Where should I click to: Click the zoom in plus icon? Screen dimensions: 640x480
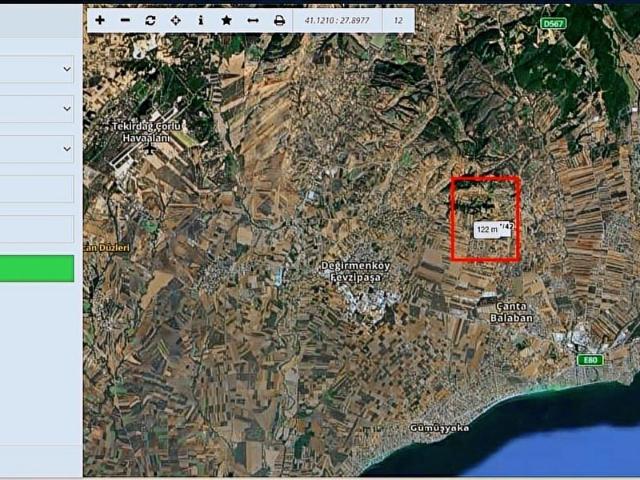[100, 20]
